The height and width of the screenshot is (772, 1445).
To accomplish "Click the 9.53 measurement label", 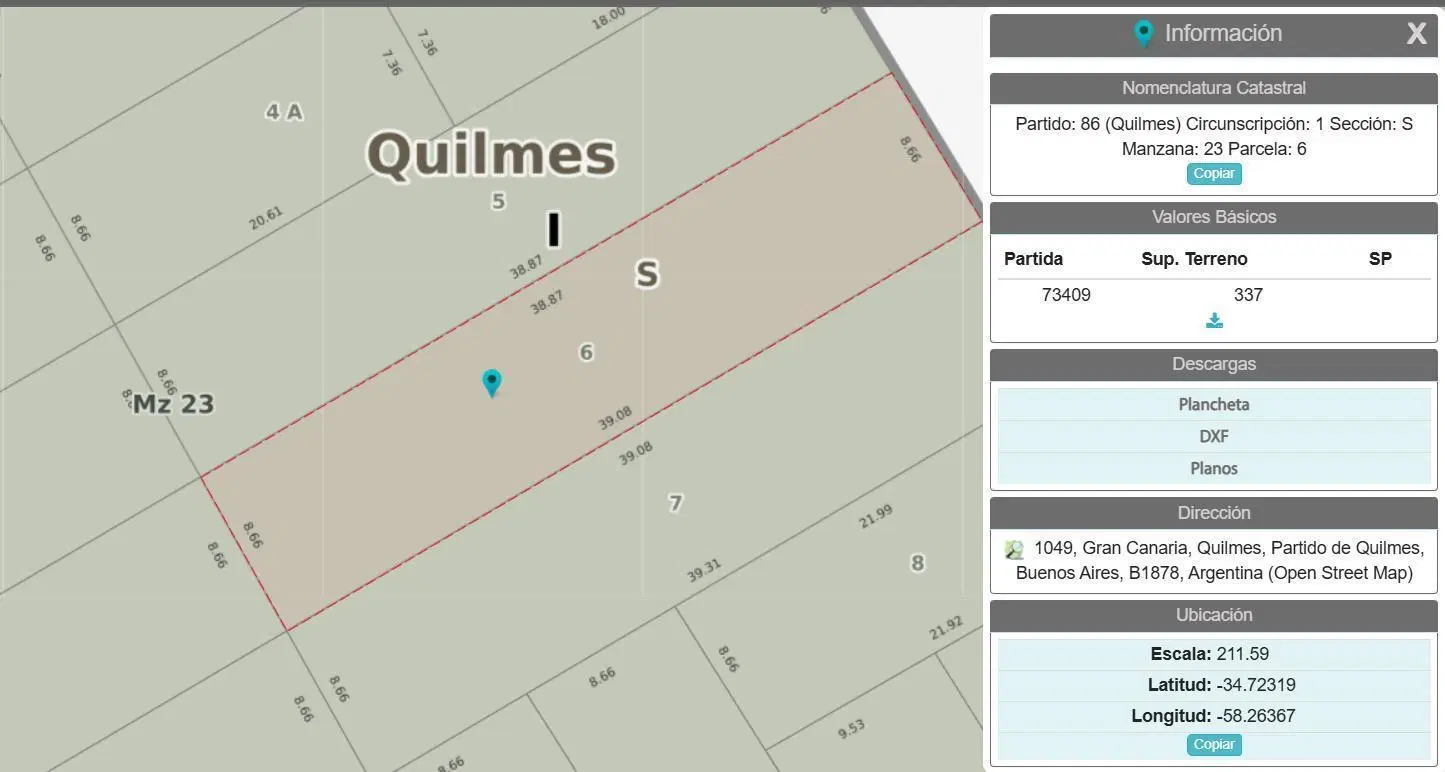I will (x=851, y=728).
